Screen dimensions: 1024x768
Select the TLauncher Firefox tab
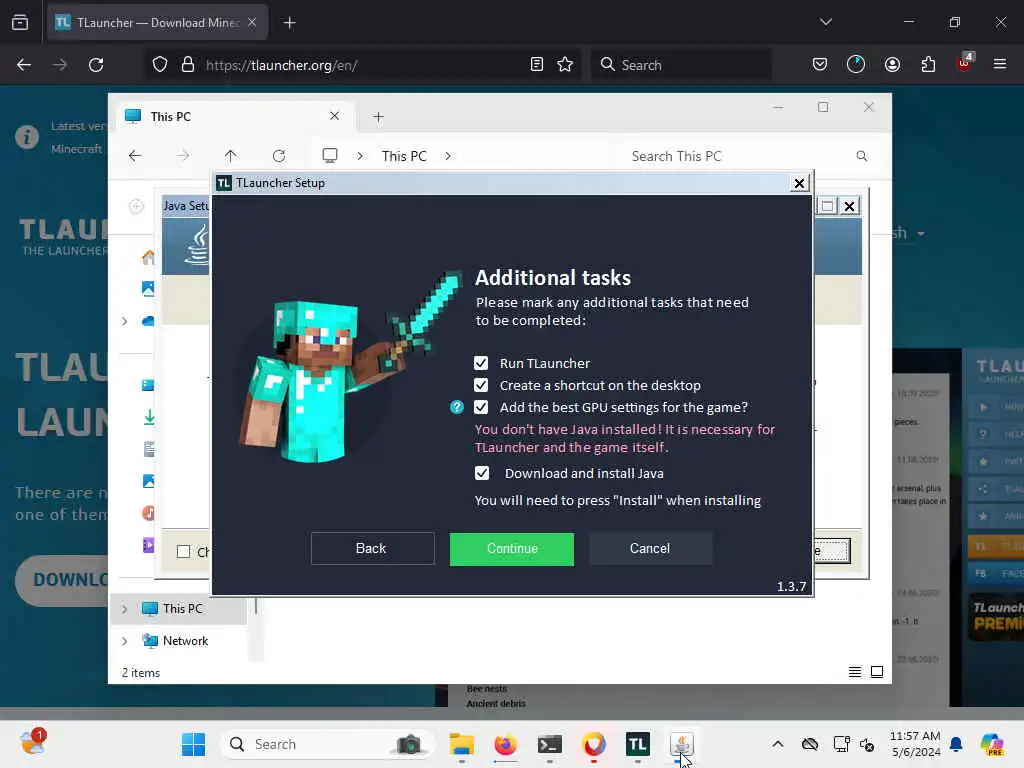157,23
